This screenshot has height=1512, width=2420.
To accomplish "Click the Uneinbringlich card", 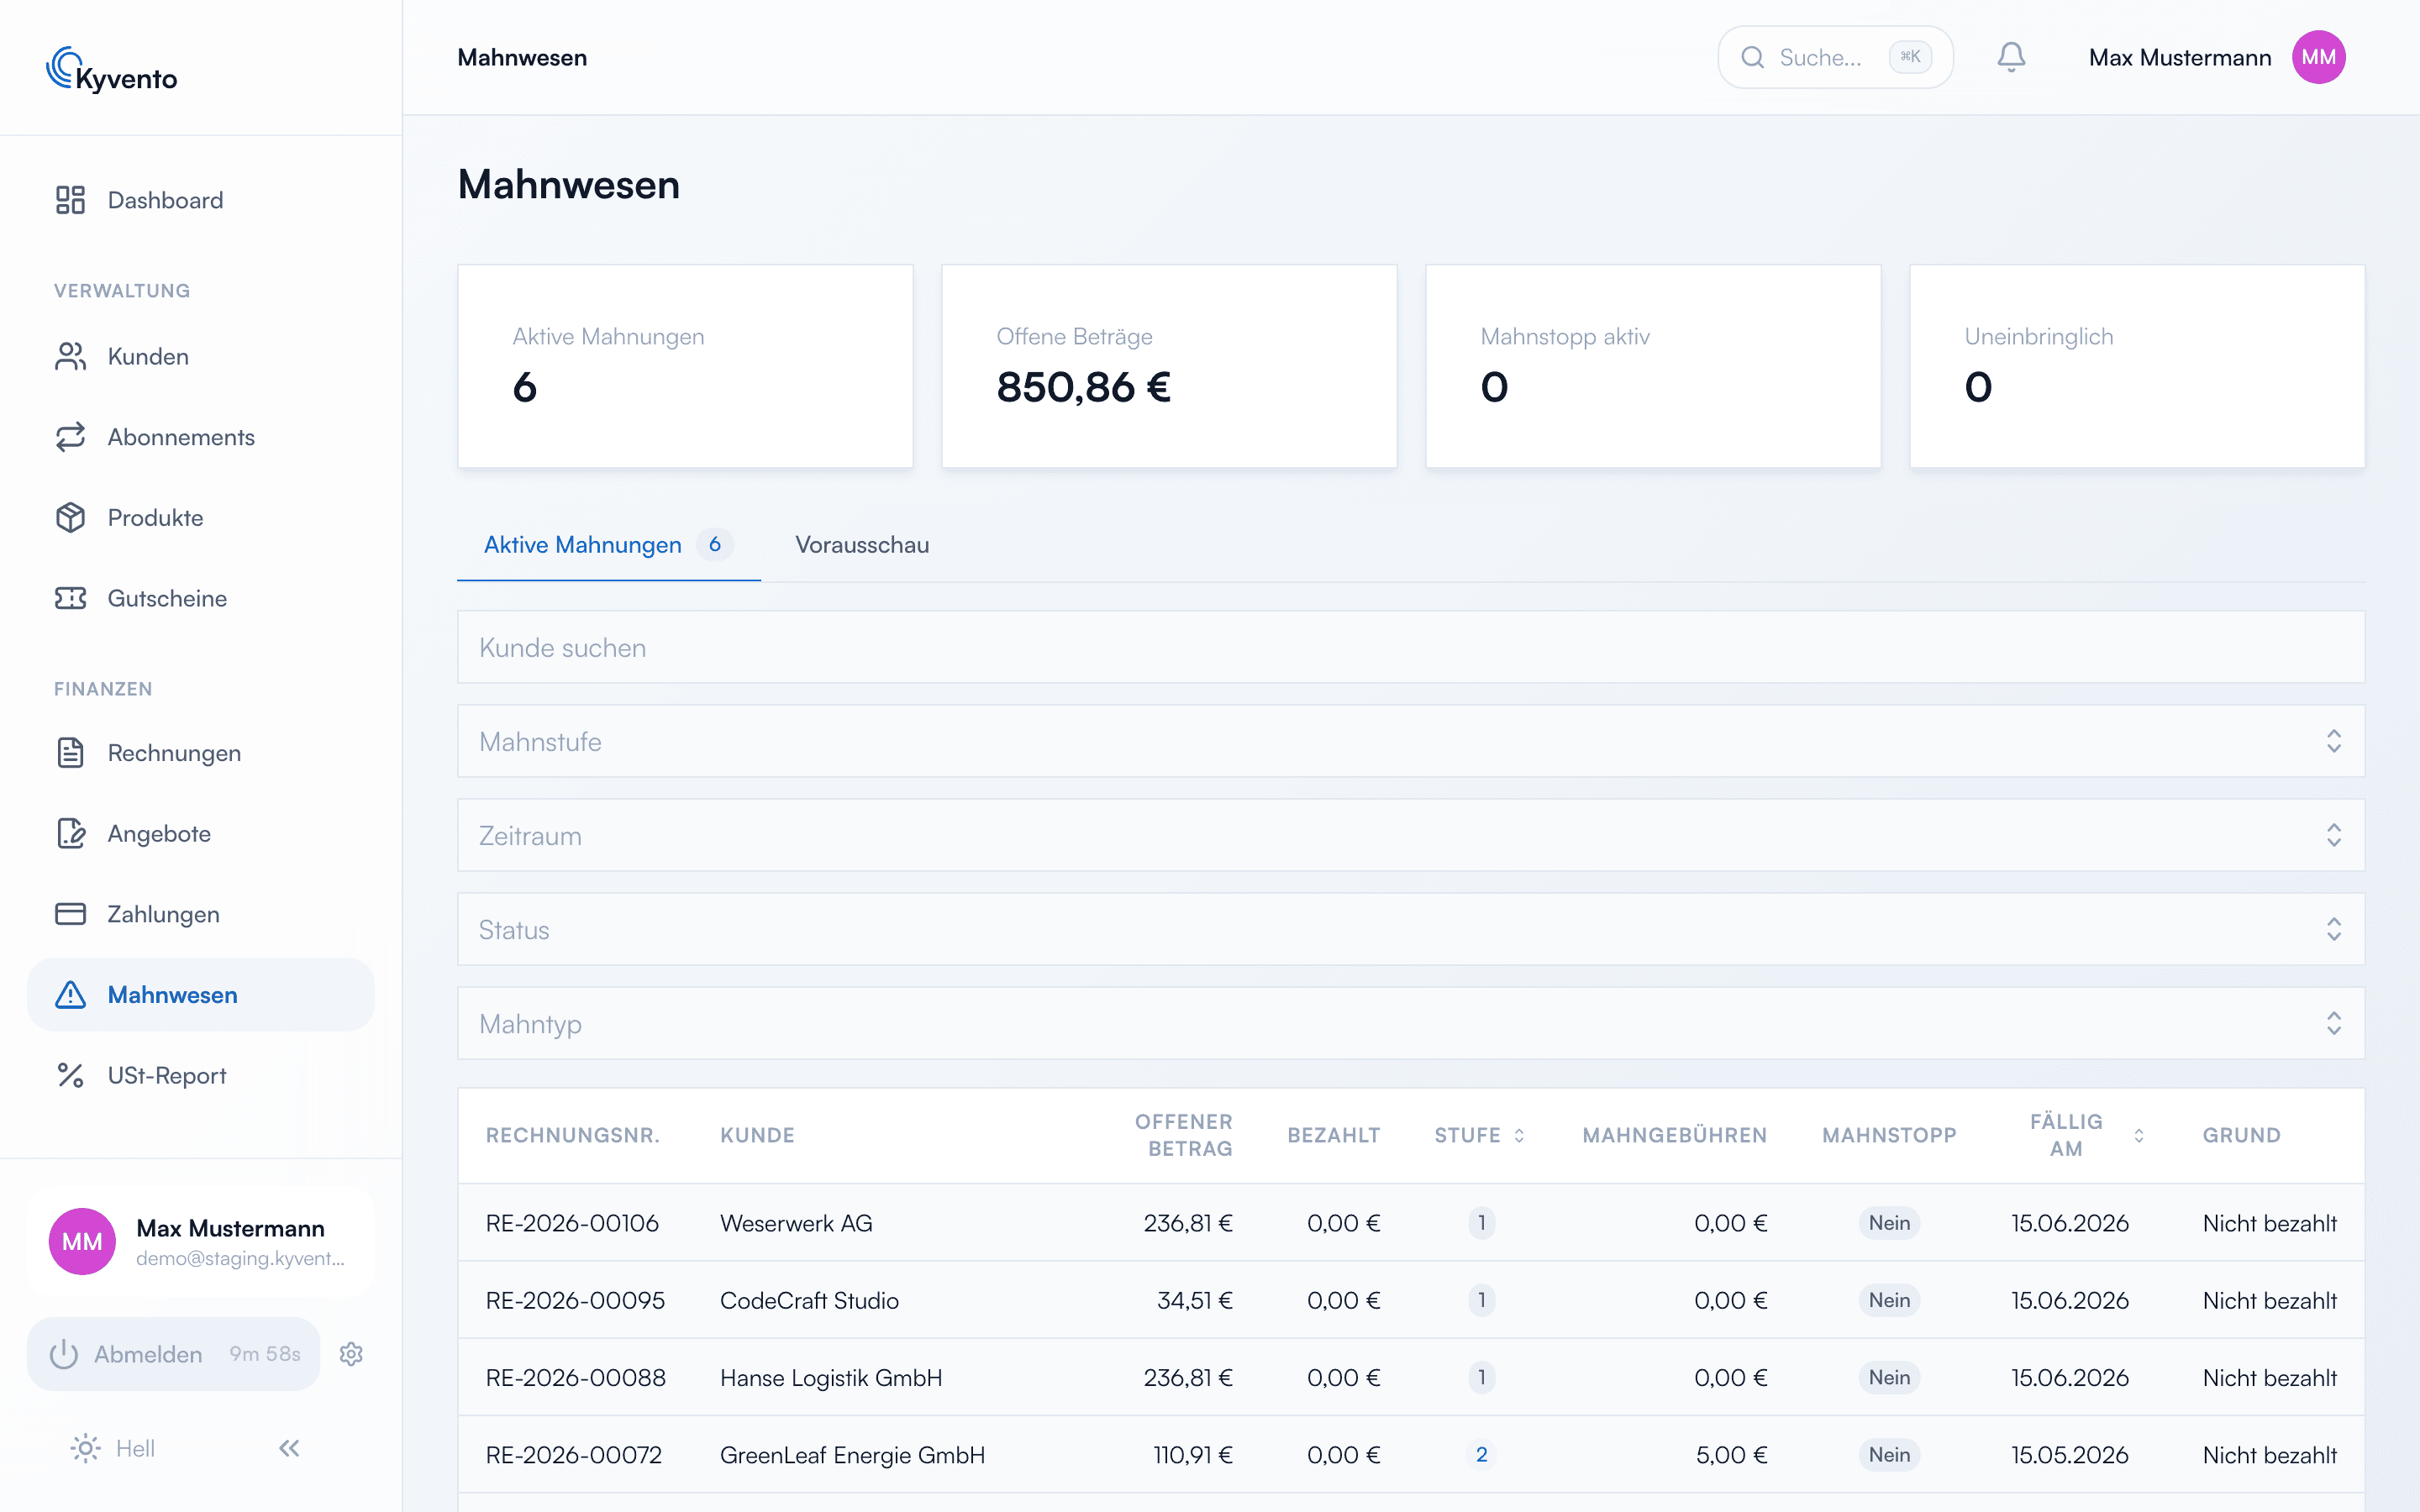I will pyautogui.click(x=2137, y=366).
